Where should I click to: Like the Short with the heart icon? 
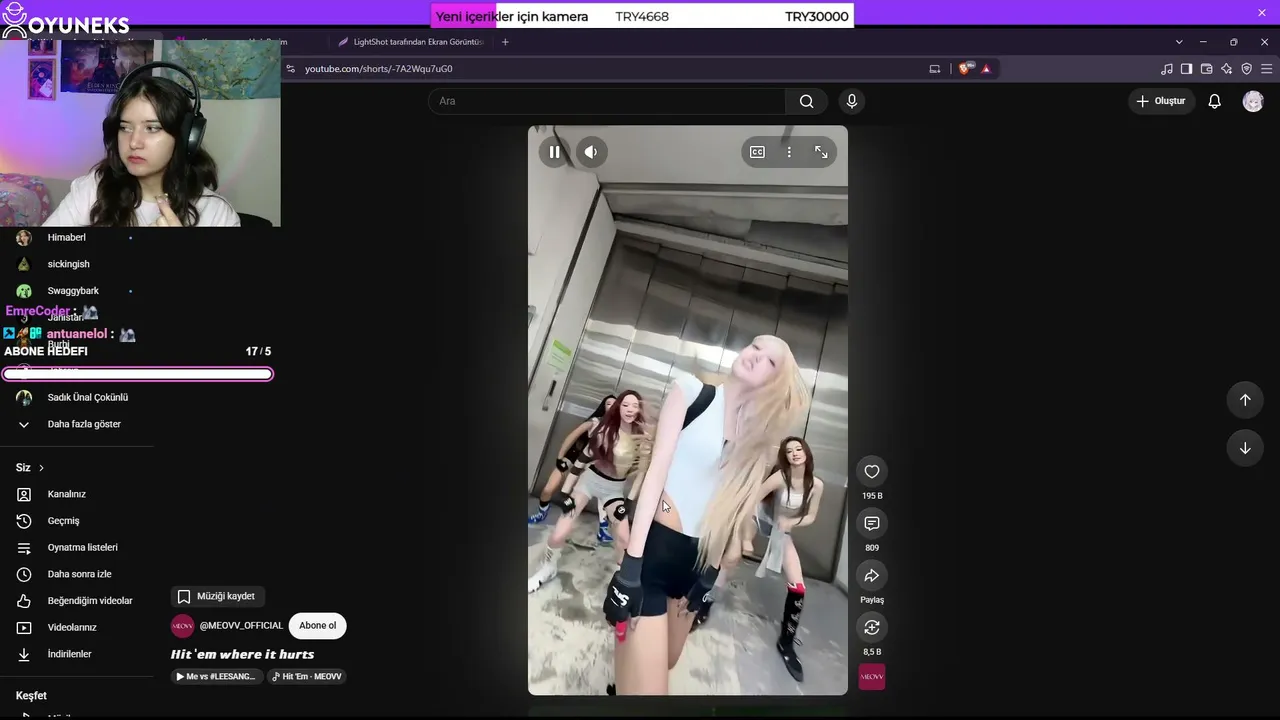point(872,472)
